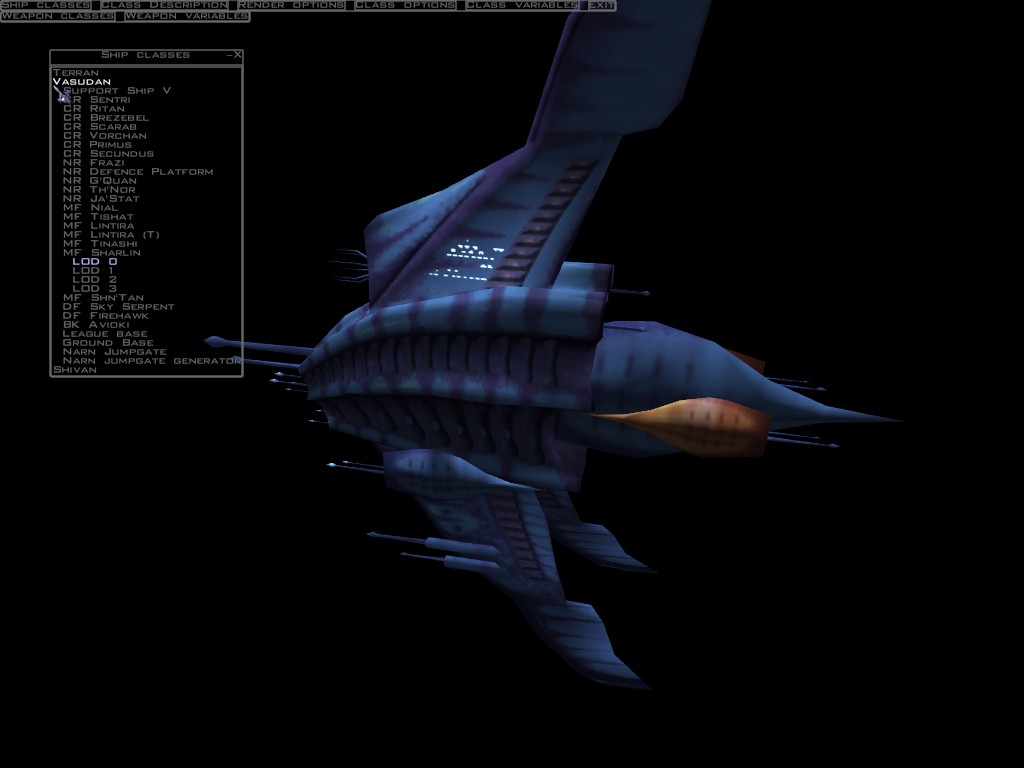Select the Ground Base entry
Image resolution: width=1024 pixels, height=768 pixels.
pos(108,342)
